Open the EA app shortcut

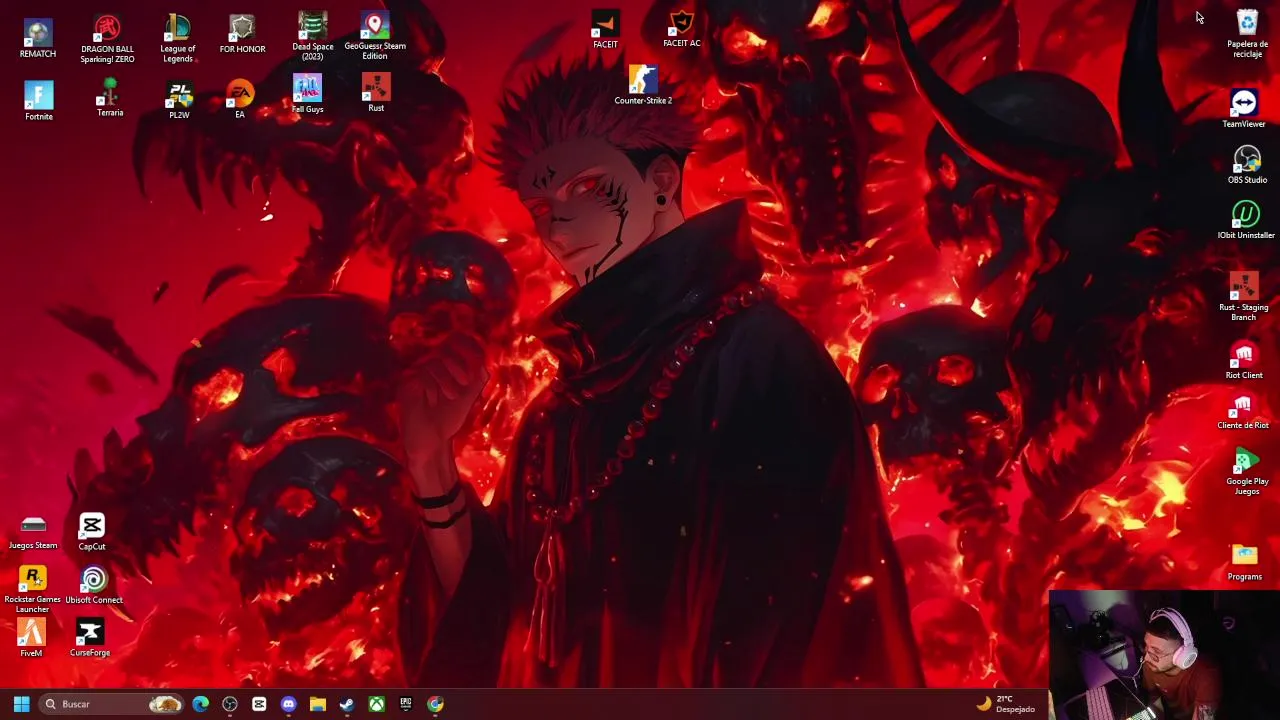(x=240, y=101)
